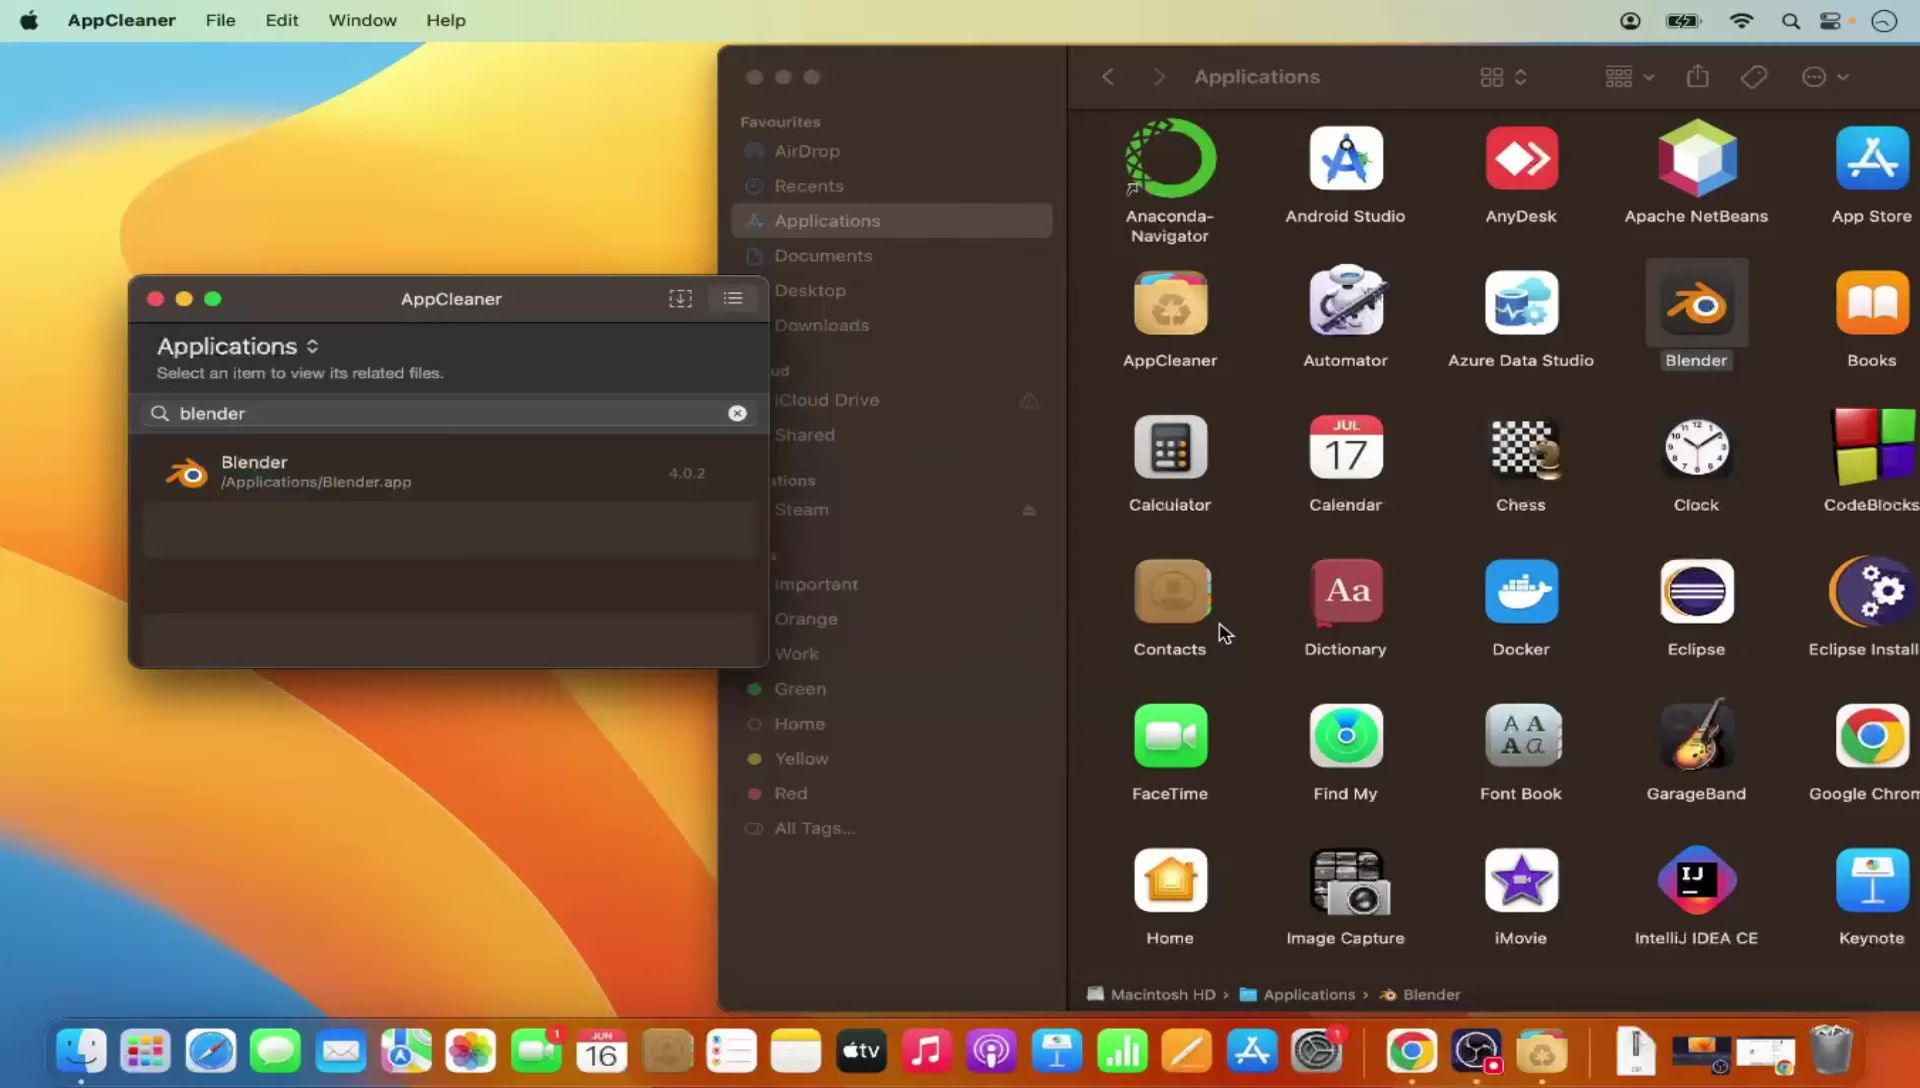
Task: Open the Window menu
Action: pyautogui.click(x=362, y=20)
